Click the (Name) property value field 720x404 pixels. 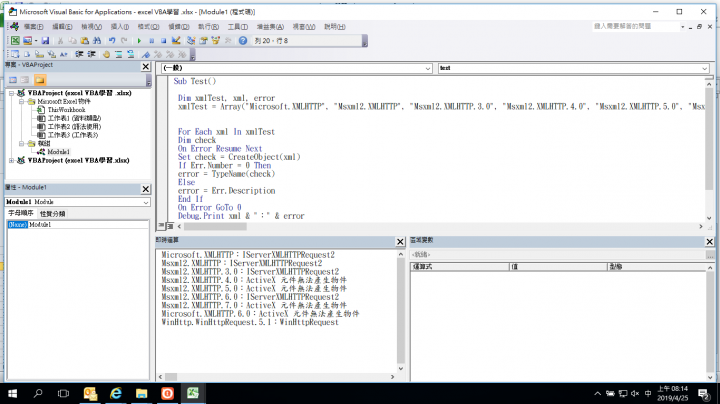(88, 224)
